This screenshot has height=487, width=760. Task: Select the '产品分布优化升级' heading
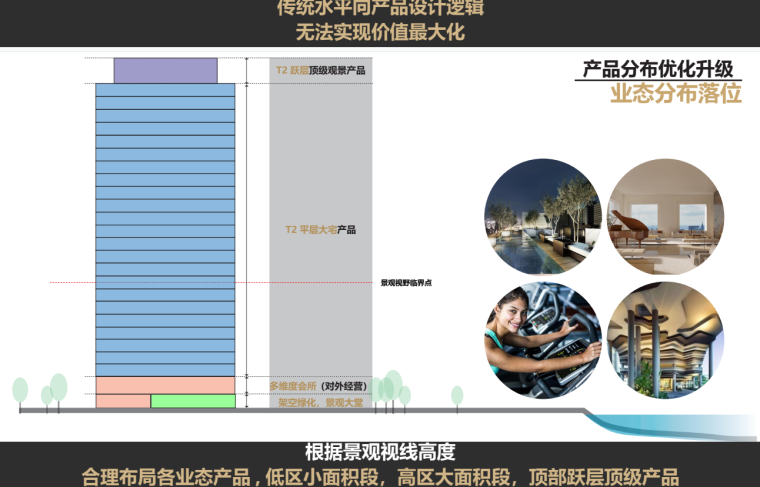point(658,70)
